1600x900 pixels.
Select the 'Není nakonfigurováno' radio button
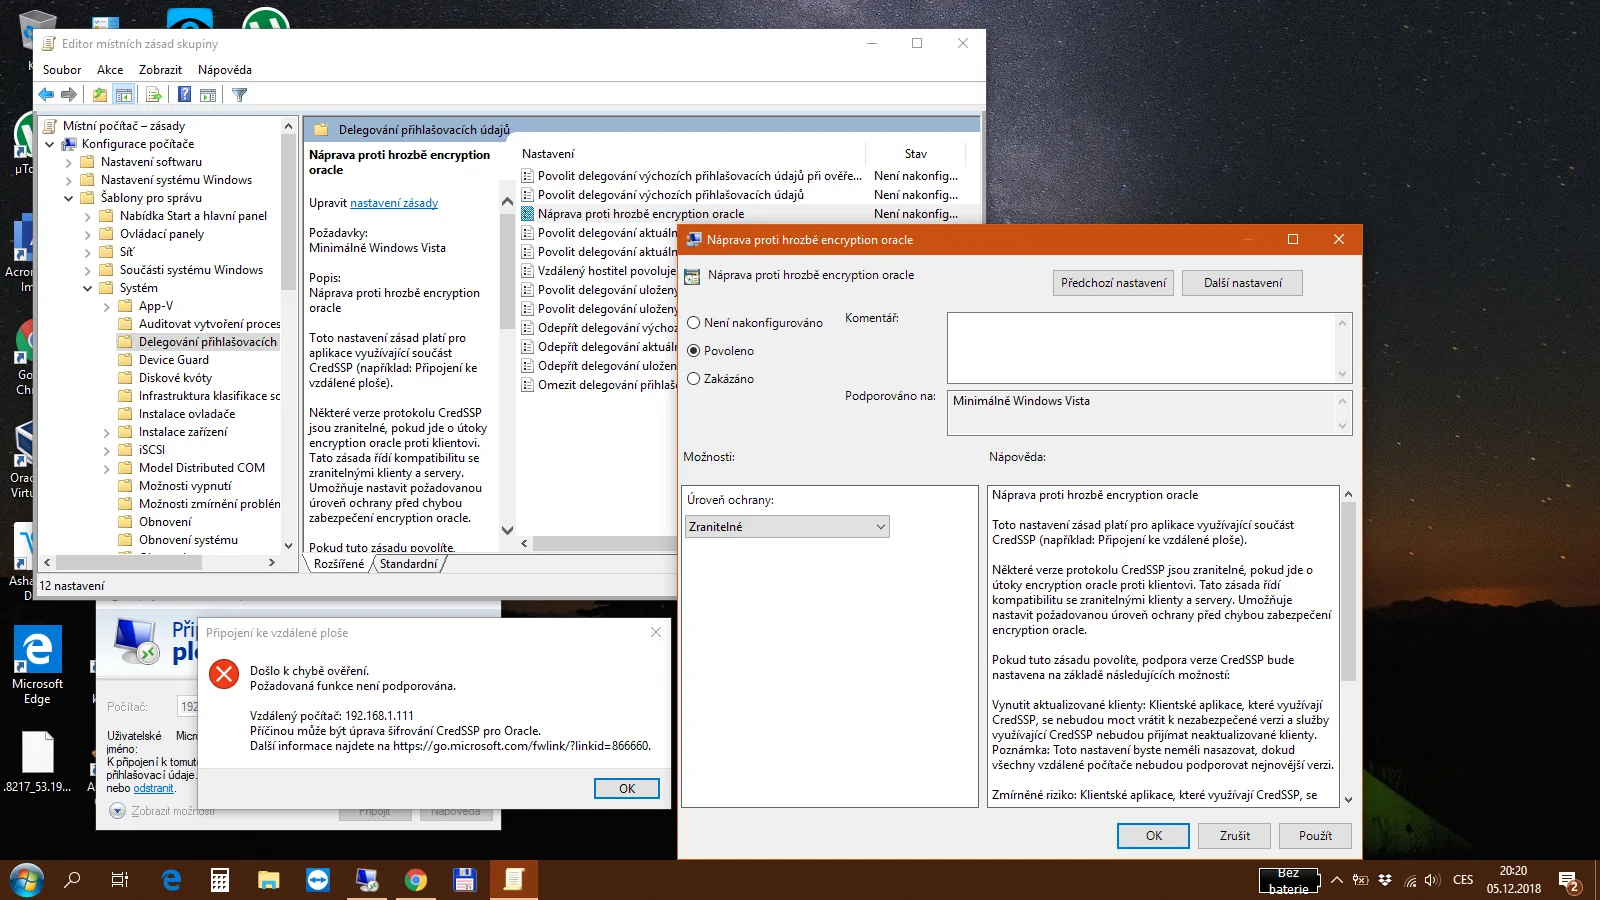point(694,323)
